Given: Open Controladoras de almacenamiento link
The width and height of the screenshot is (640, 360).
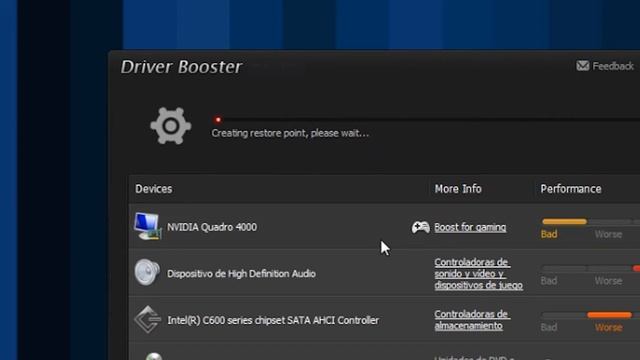Looking at the screenshot, I should (x=472, y=320).
